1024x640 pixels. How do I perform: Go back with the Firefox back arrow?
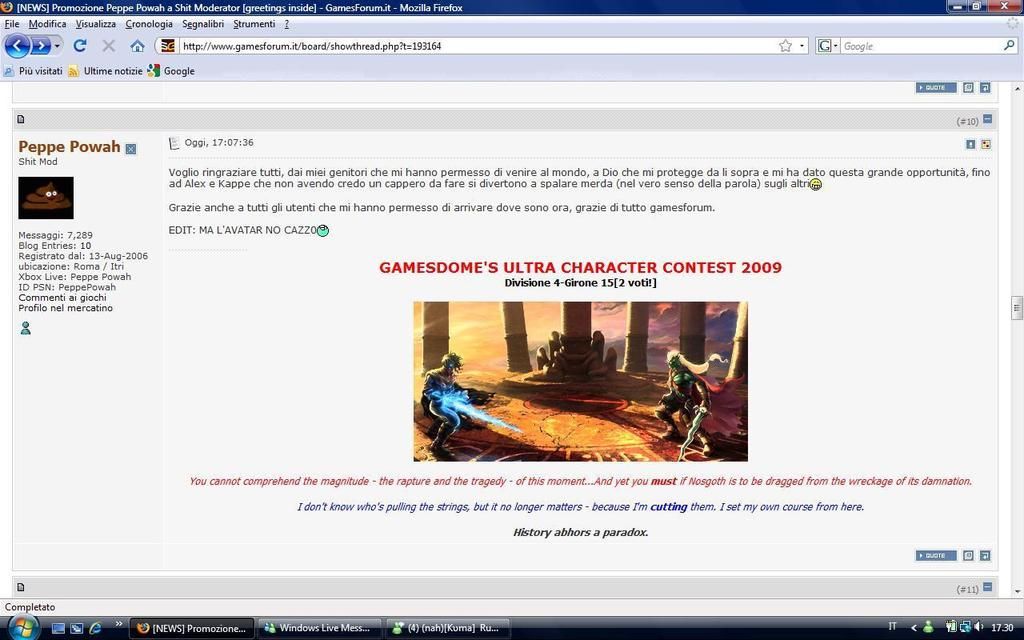coord(17,46)
